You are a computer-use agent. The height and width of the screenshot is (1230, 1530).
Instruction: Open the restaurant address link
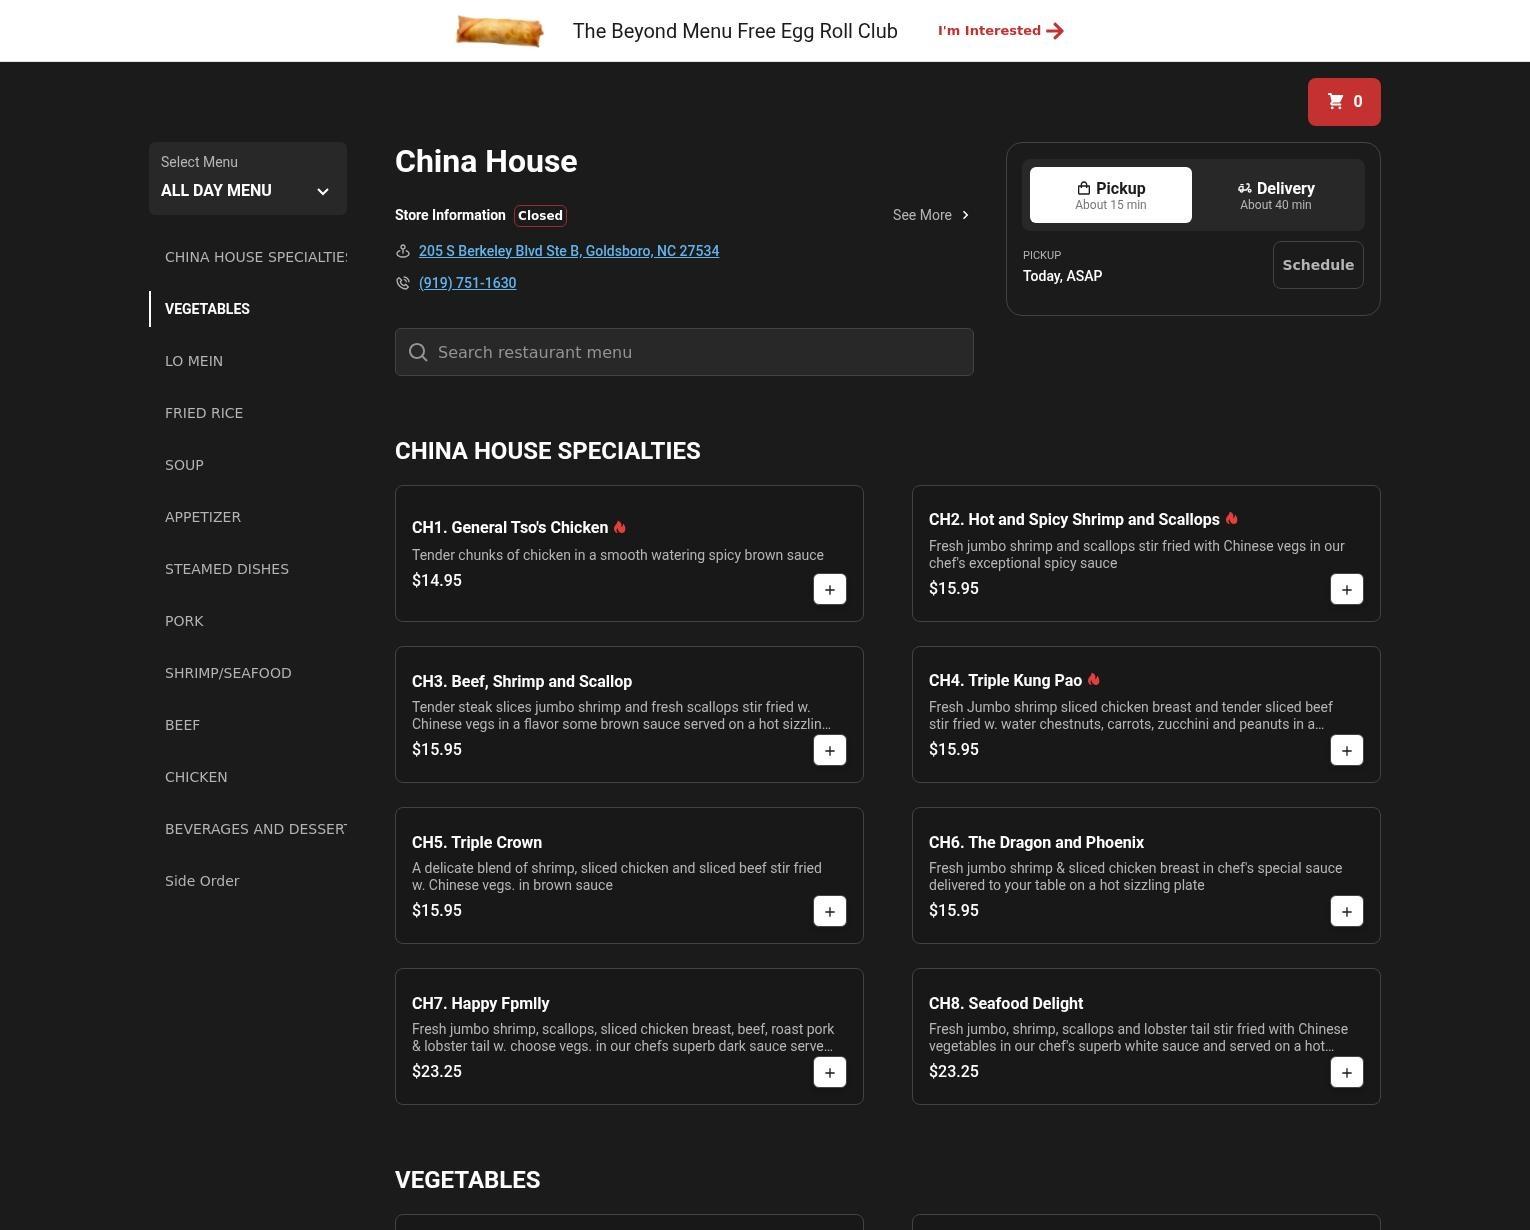(x=568, y=251)
